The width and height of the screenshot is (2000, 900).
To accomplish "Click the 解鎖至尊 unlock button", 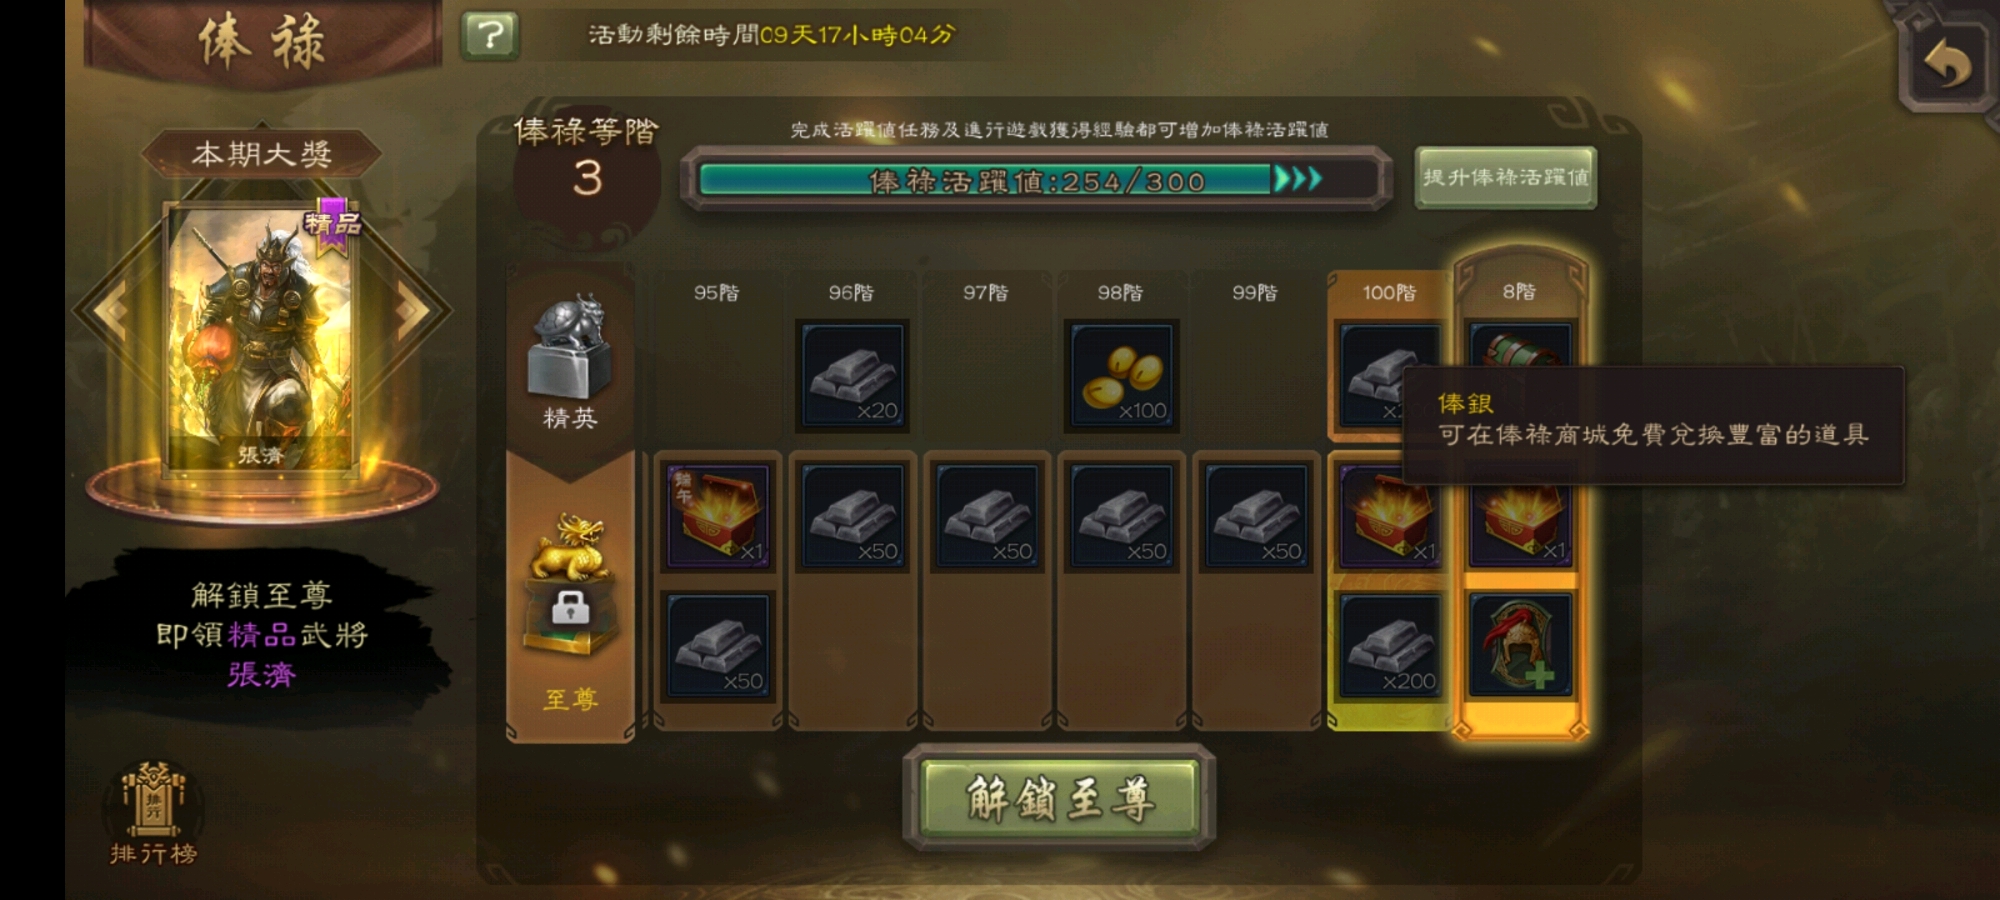I will pos(1059,798).
